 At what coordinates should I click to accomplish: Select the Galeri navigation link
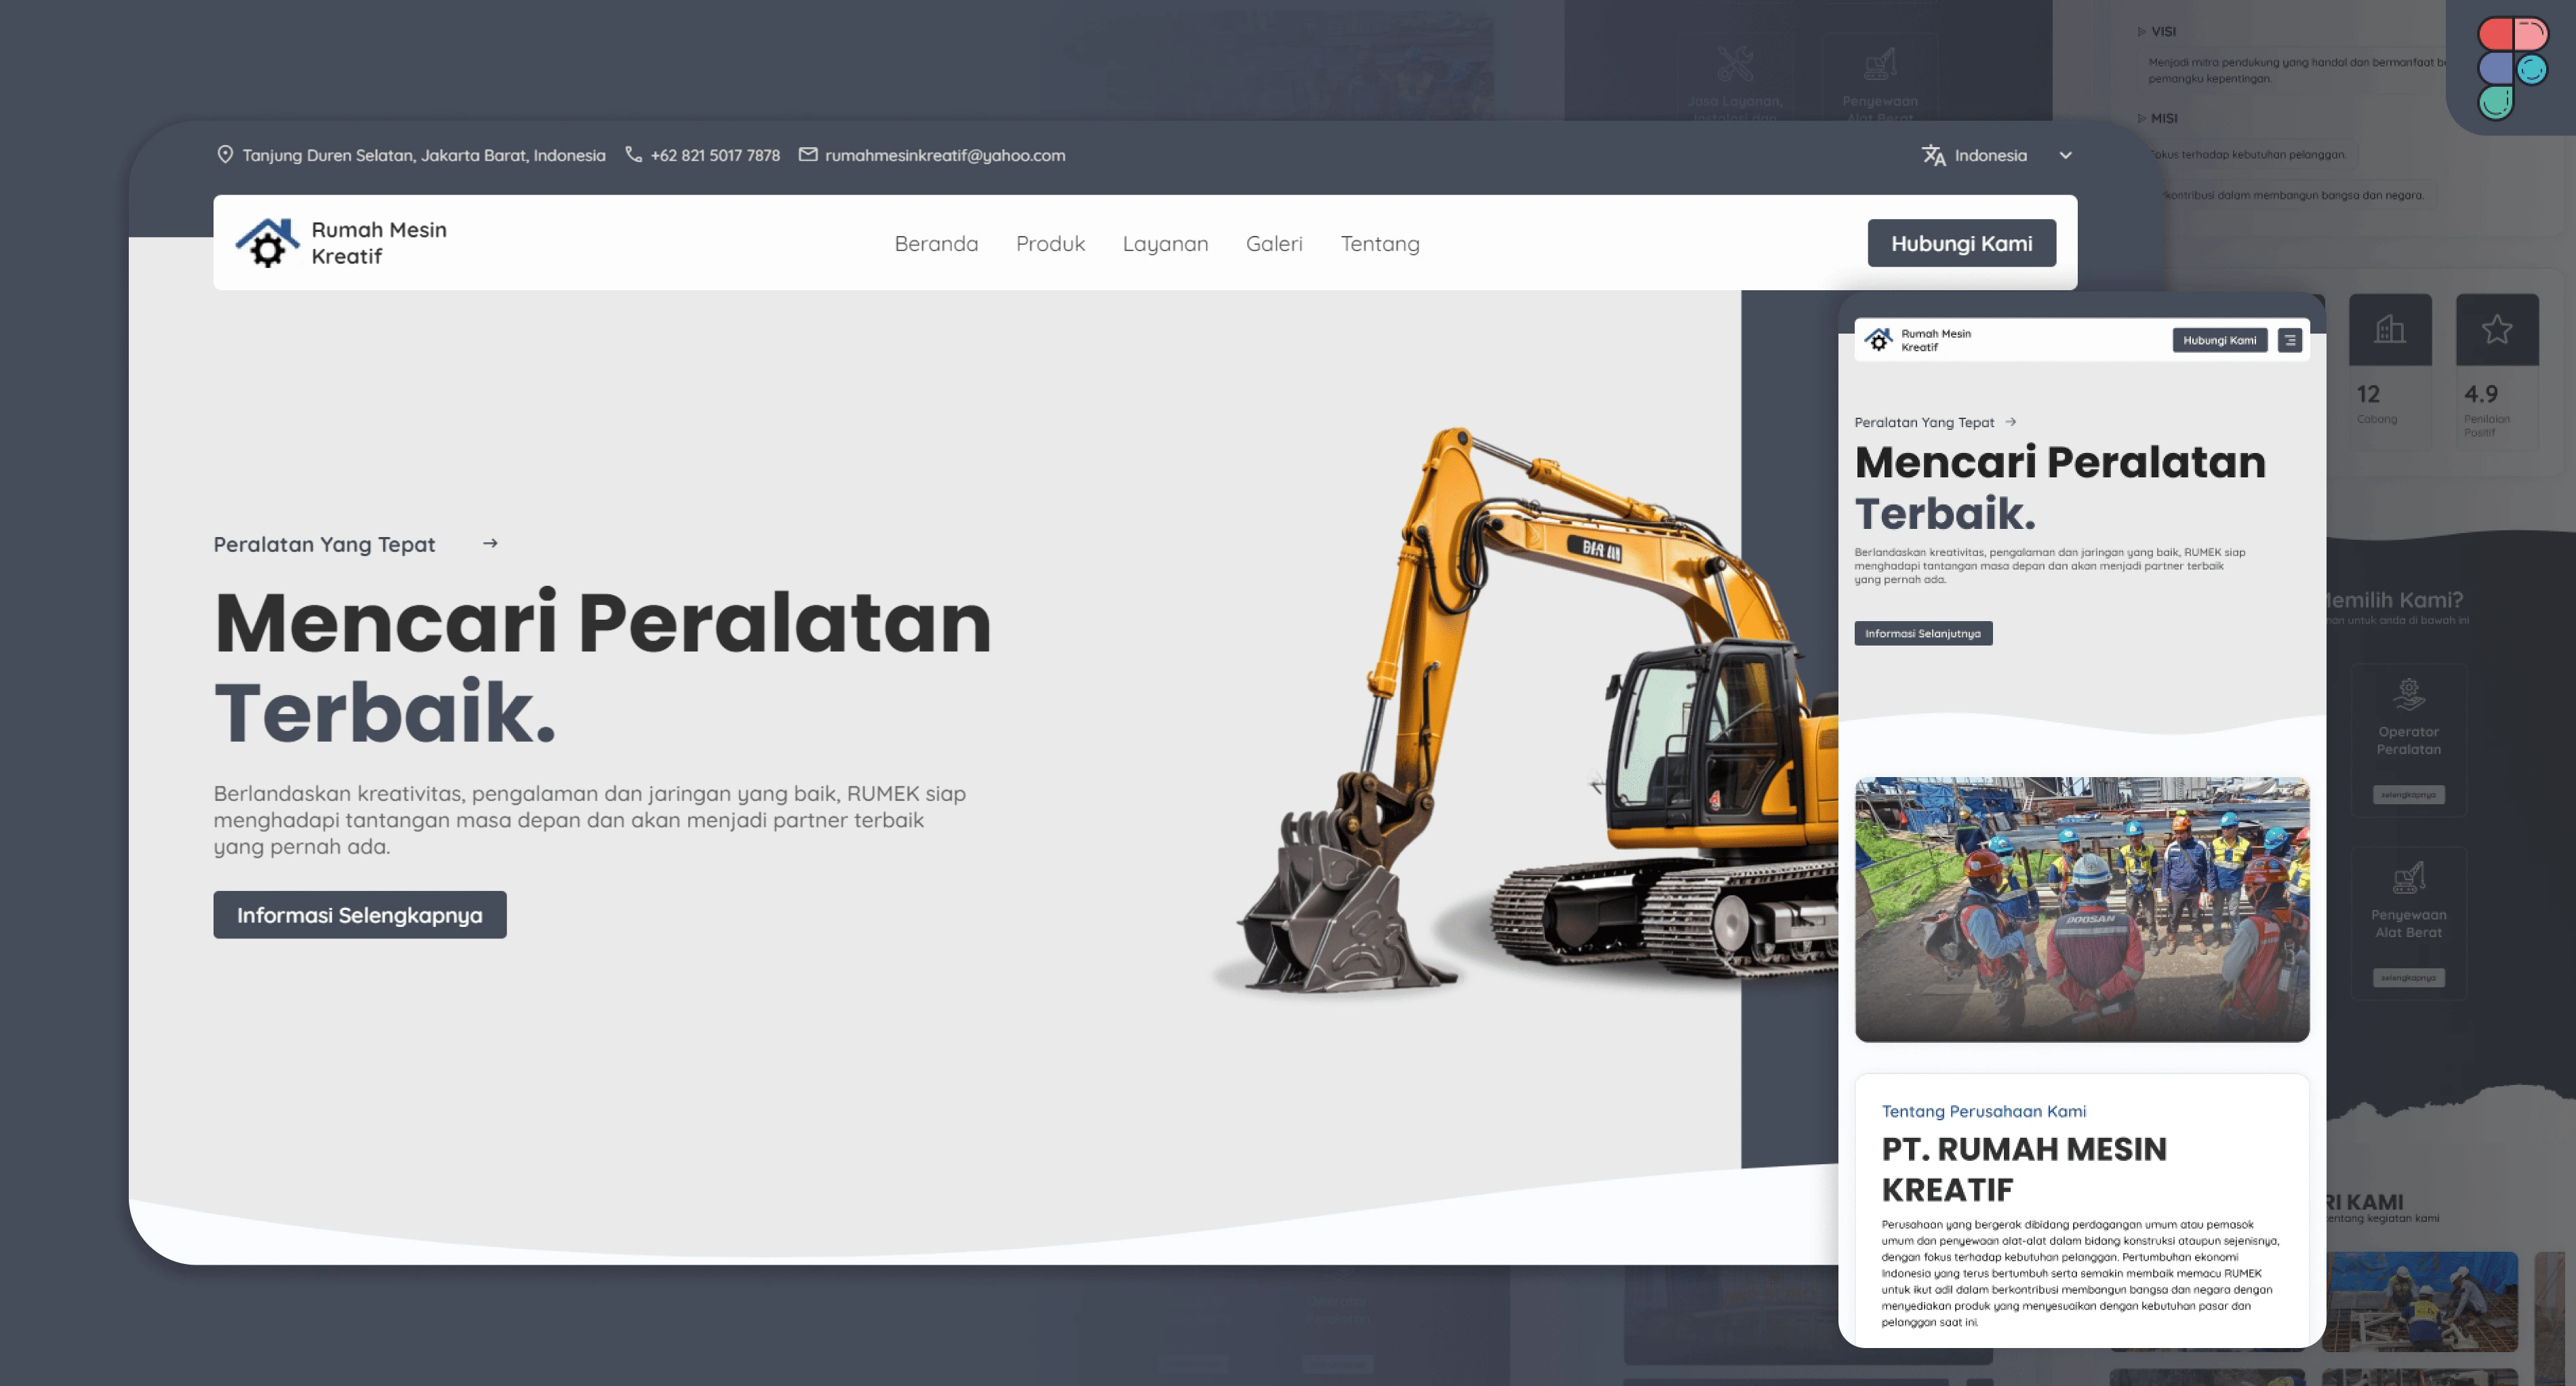click(1273, 243)
